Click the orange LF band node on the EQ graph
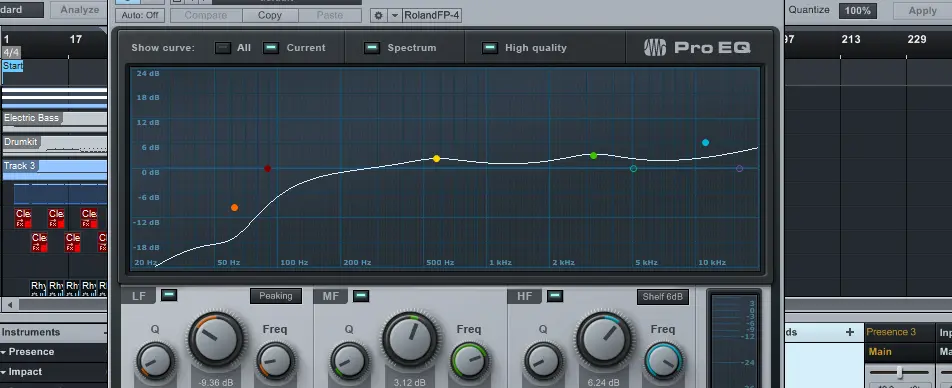This screenshot has height=388, width=952. coord(234,208)
